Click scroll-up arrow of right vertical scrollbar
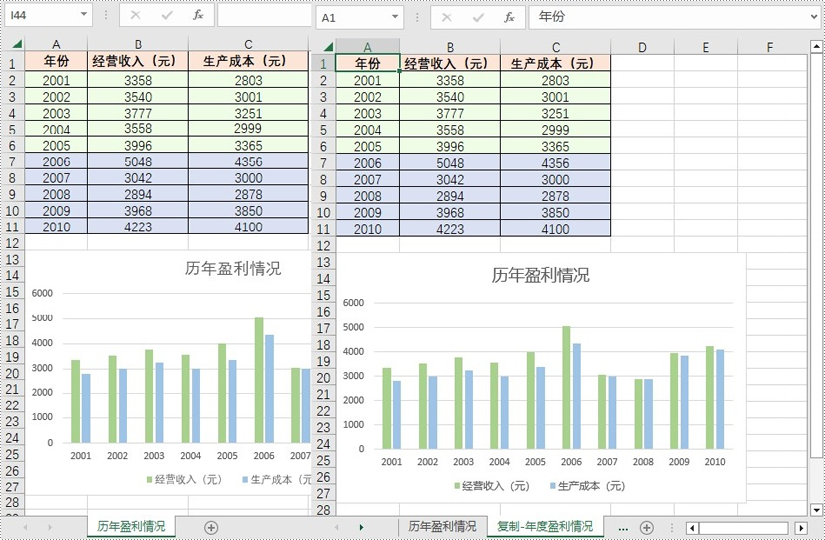Viewport: 825px width, 540px height. point(816,47)
